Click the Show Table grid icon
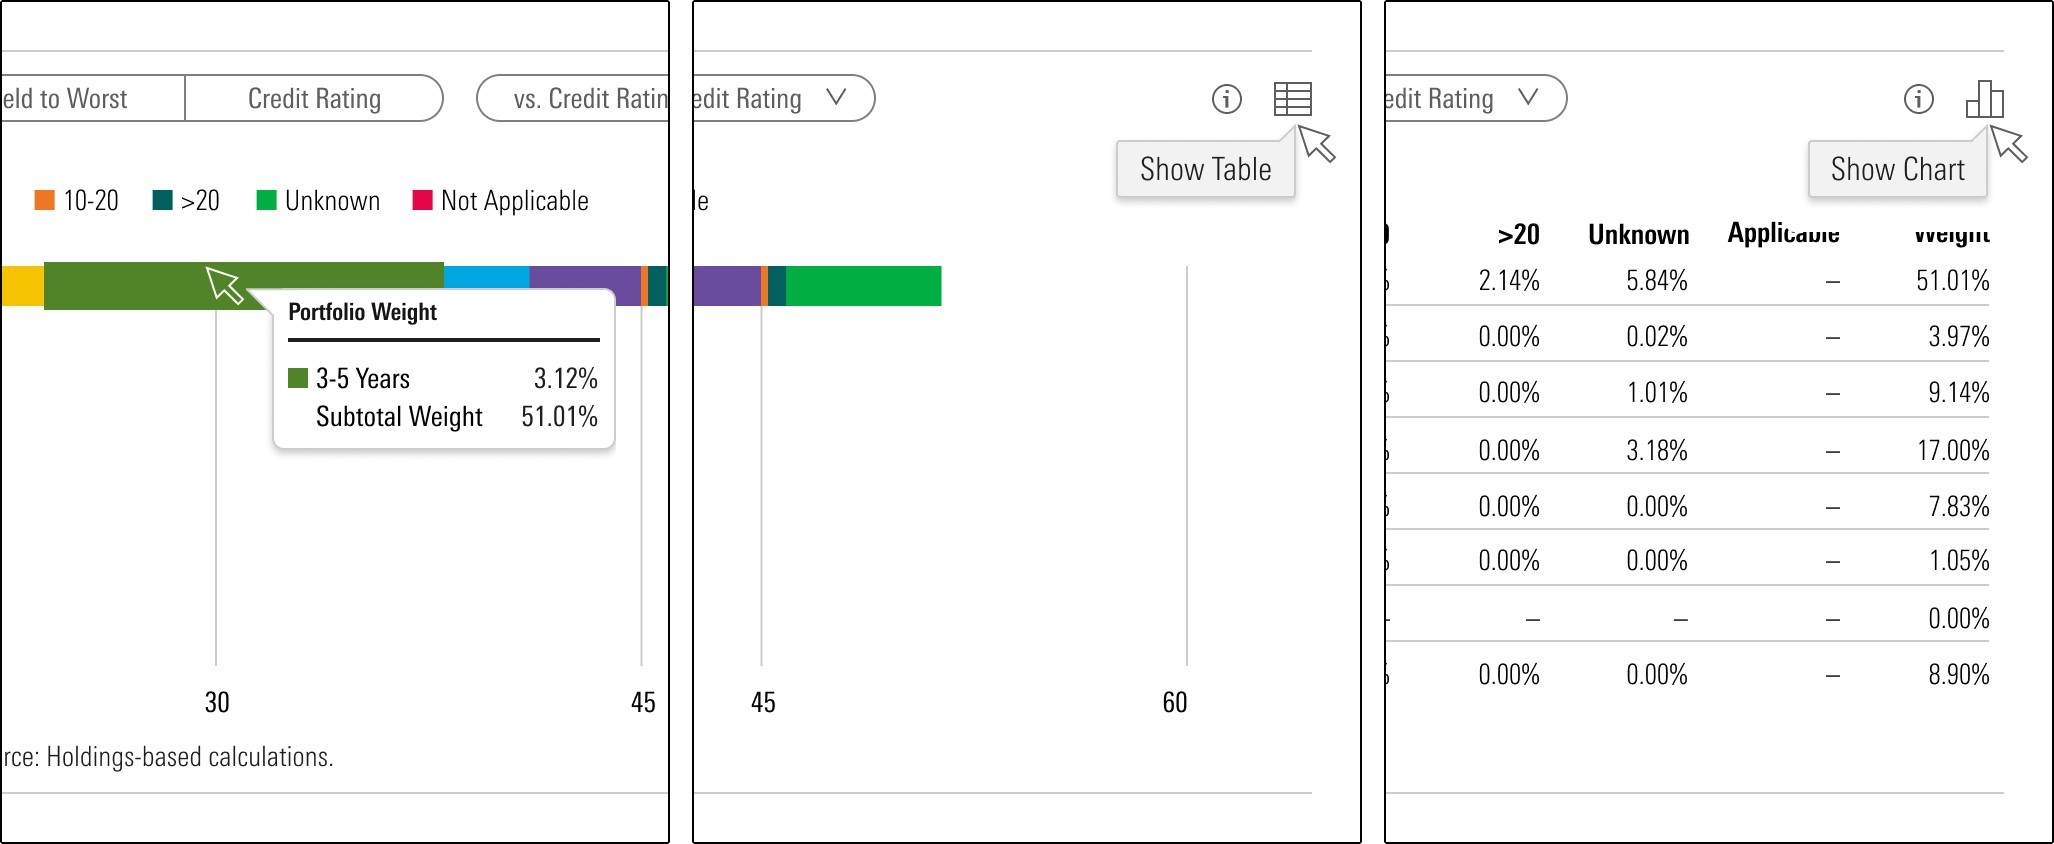2054x844 pixels. [1292, 99]
